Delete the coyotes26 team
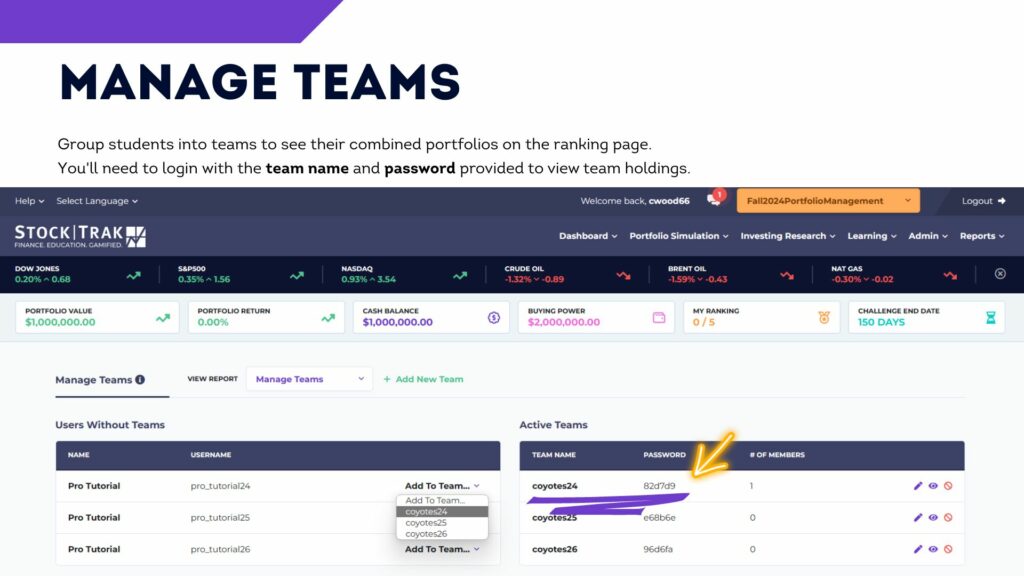1024x576 pixels. tap(948, 549)
